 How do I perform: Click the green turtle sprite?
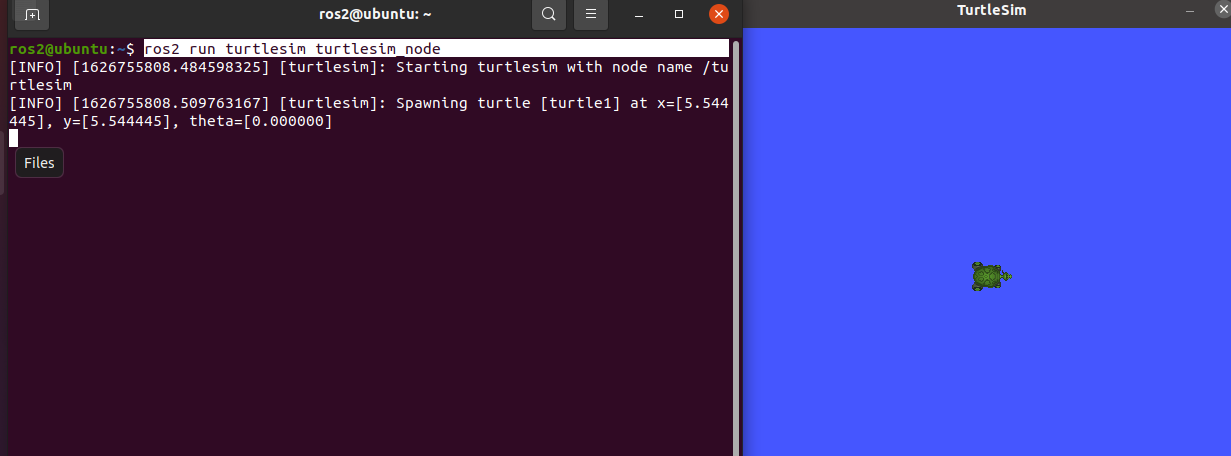(990, 276)
